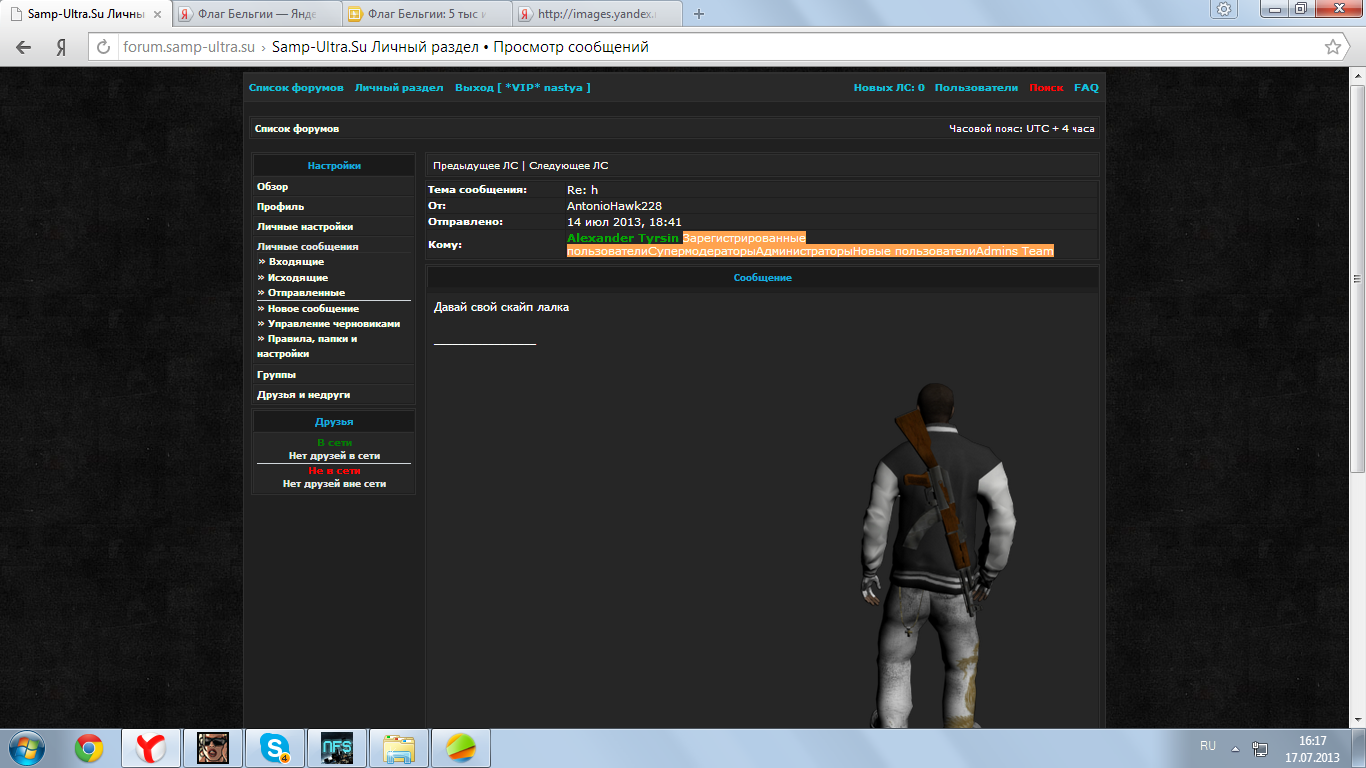The width and height of the screenshot is (1366, 768).
Task: Click the RU language indicator
Action: 1208,746
